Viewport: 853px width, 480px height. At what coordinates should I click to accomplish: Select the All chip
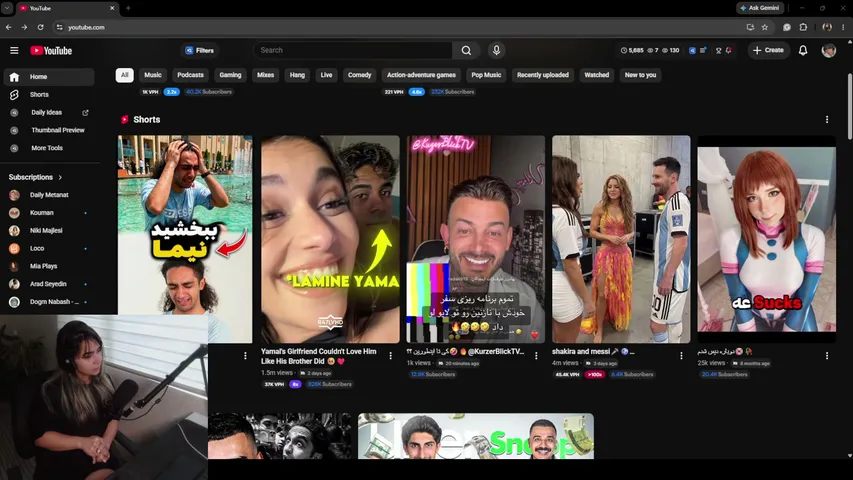coord(125,75)
